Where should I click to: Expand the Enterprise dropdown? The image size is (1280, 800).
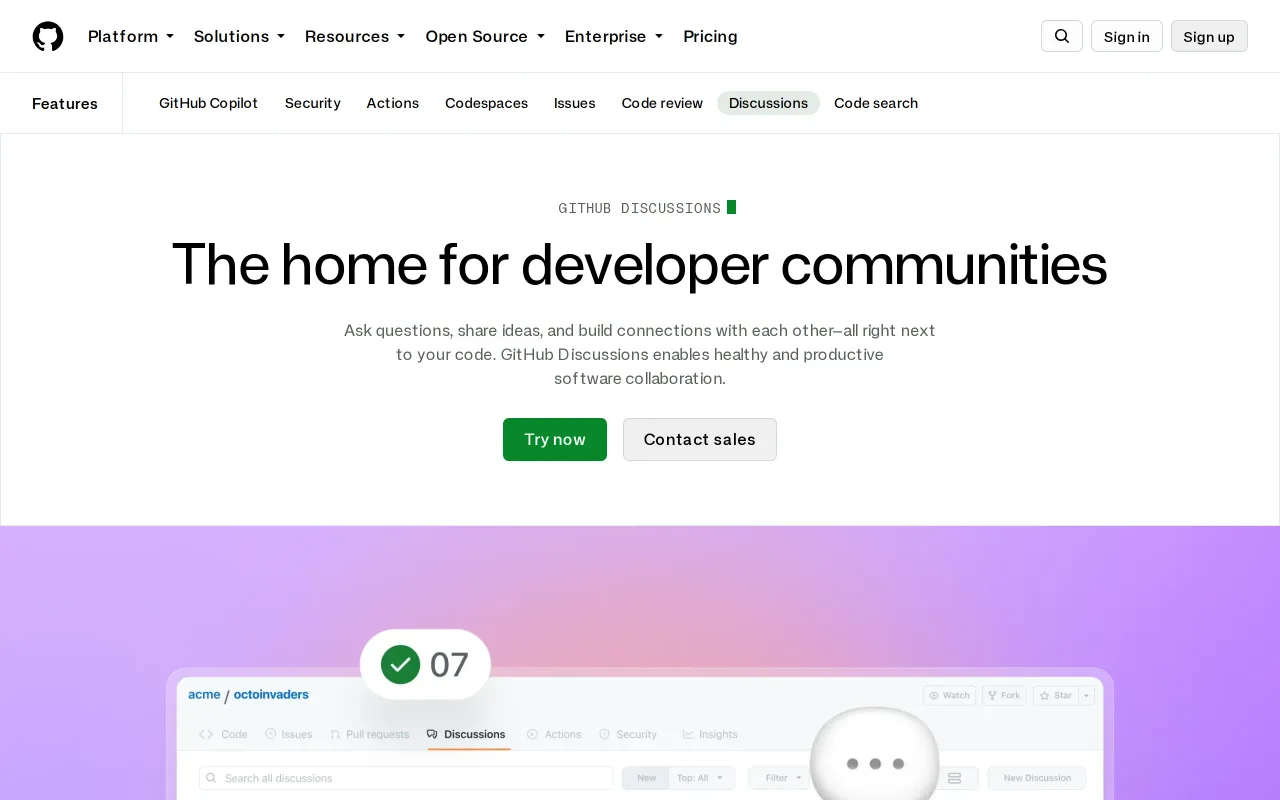[x=614, y=36]
